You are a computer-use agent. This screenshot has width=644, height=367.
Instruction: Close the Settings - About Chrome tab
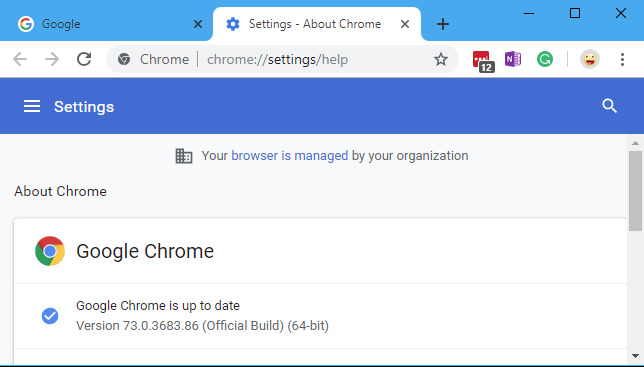coord(405,24)
